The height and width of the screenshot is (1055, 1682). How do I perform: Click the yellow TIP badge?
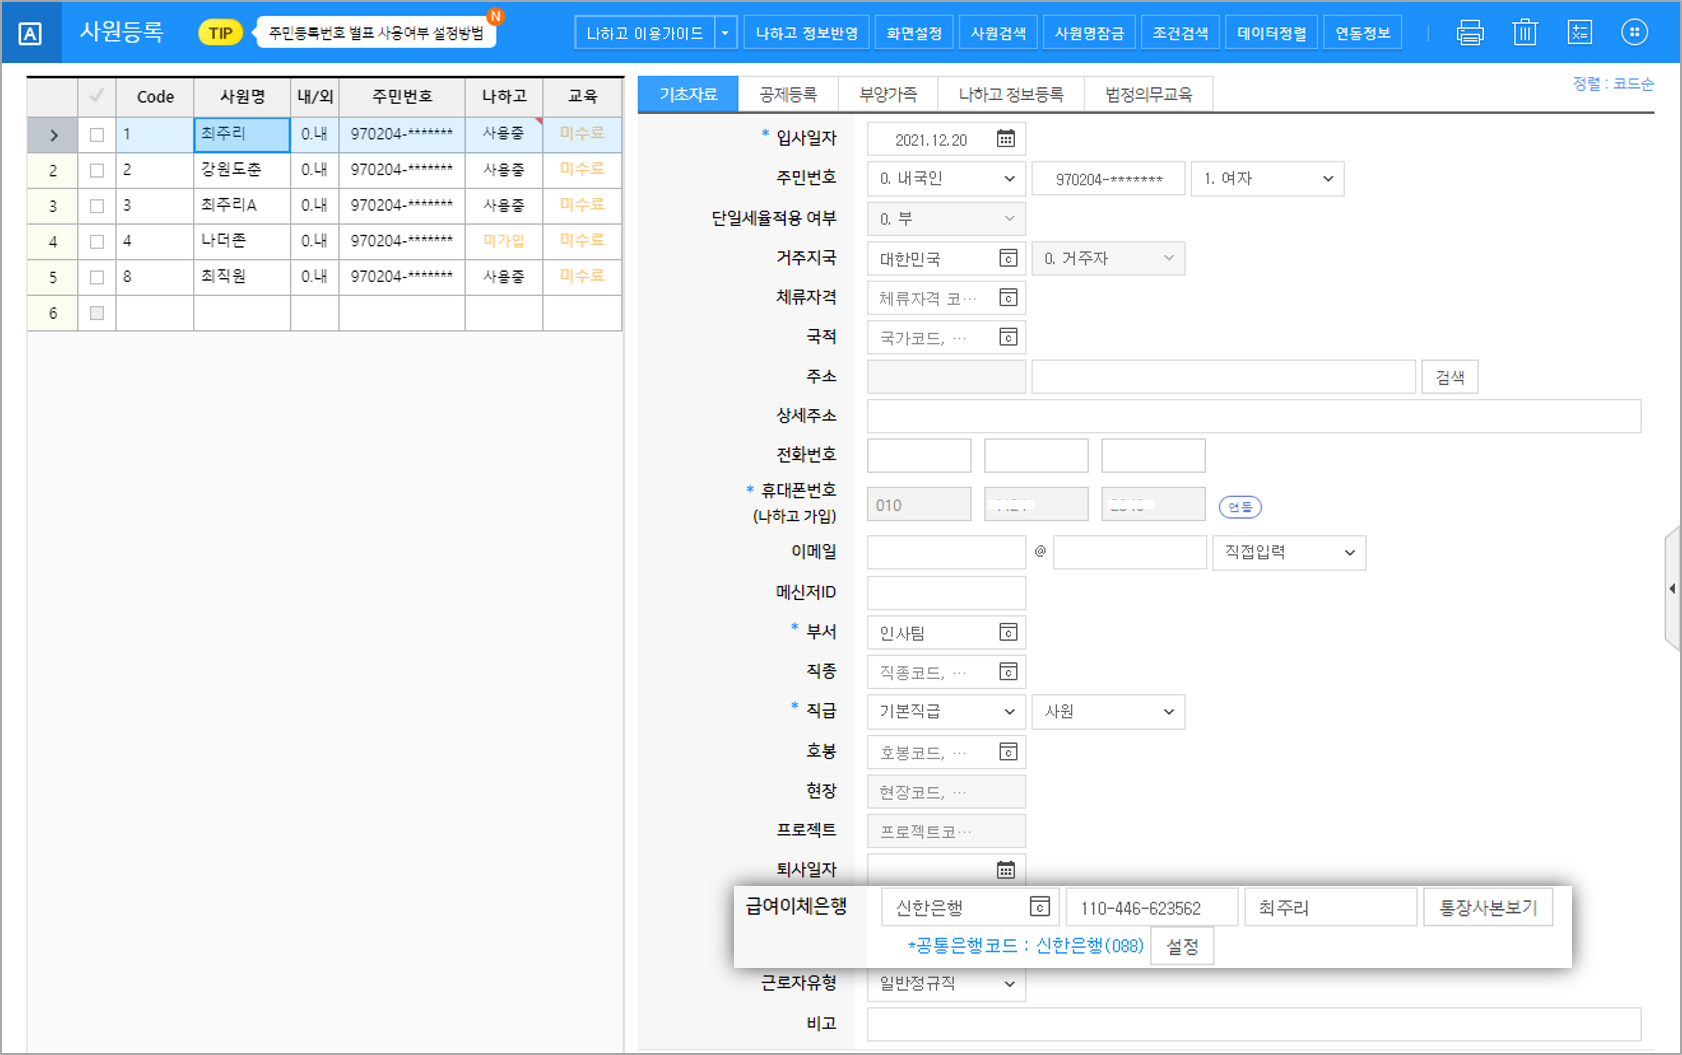coord(220,33)
